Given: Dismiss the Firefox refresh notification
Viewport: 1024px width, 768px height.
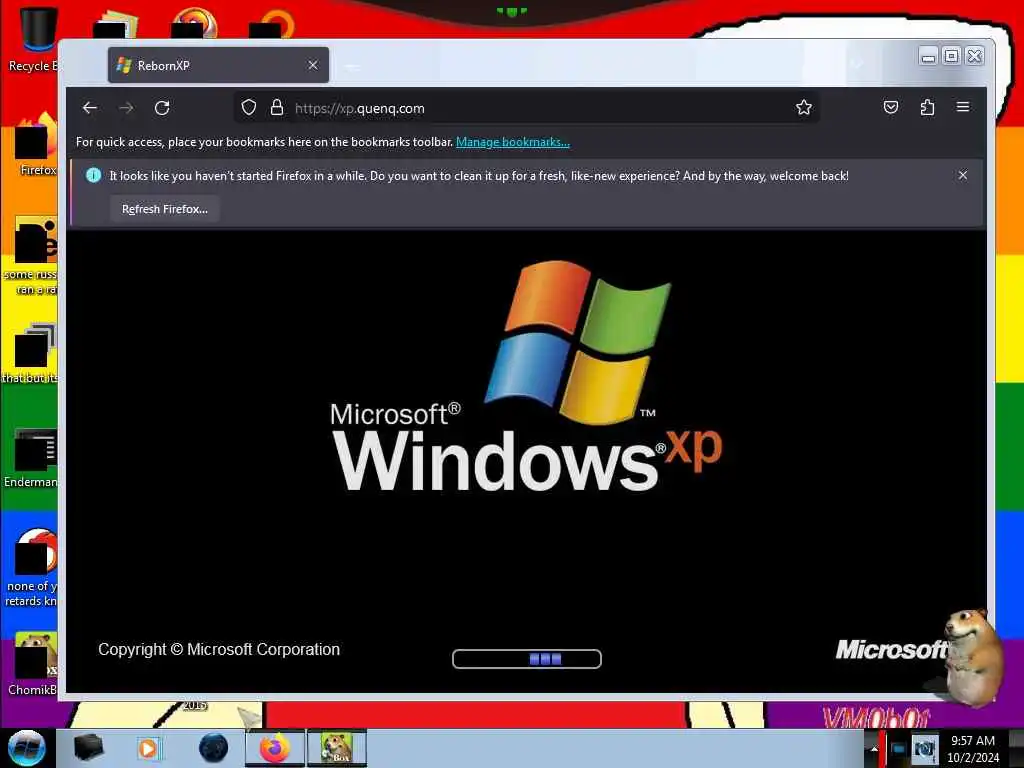Looking at the screenshot, I should pyautogui.click(x=963, y=175).
